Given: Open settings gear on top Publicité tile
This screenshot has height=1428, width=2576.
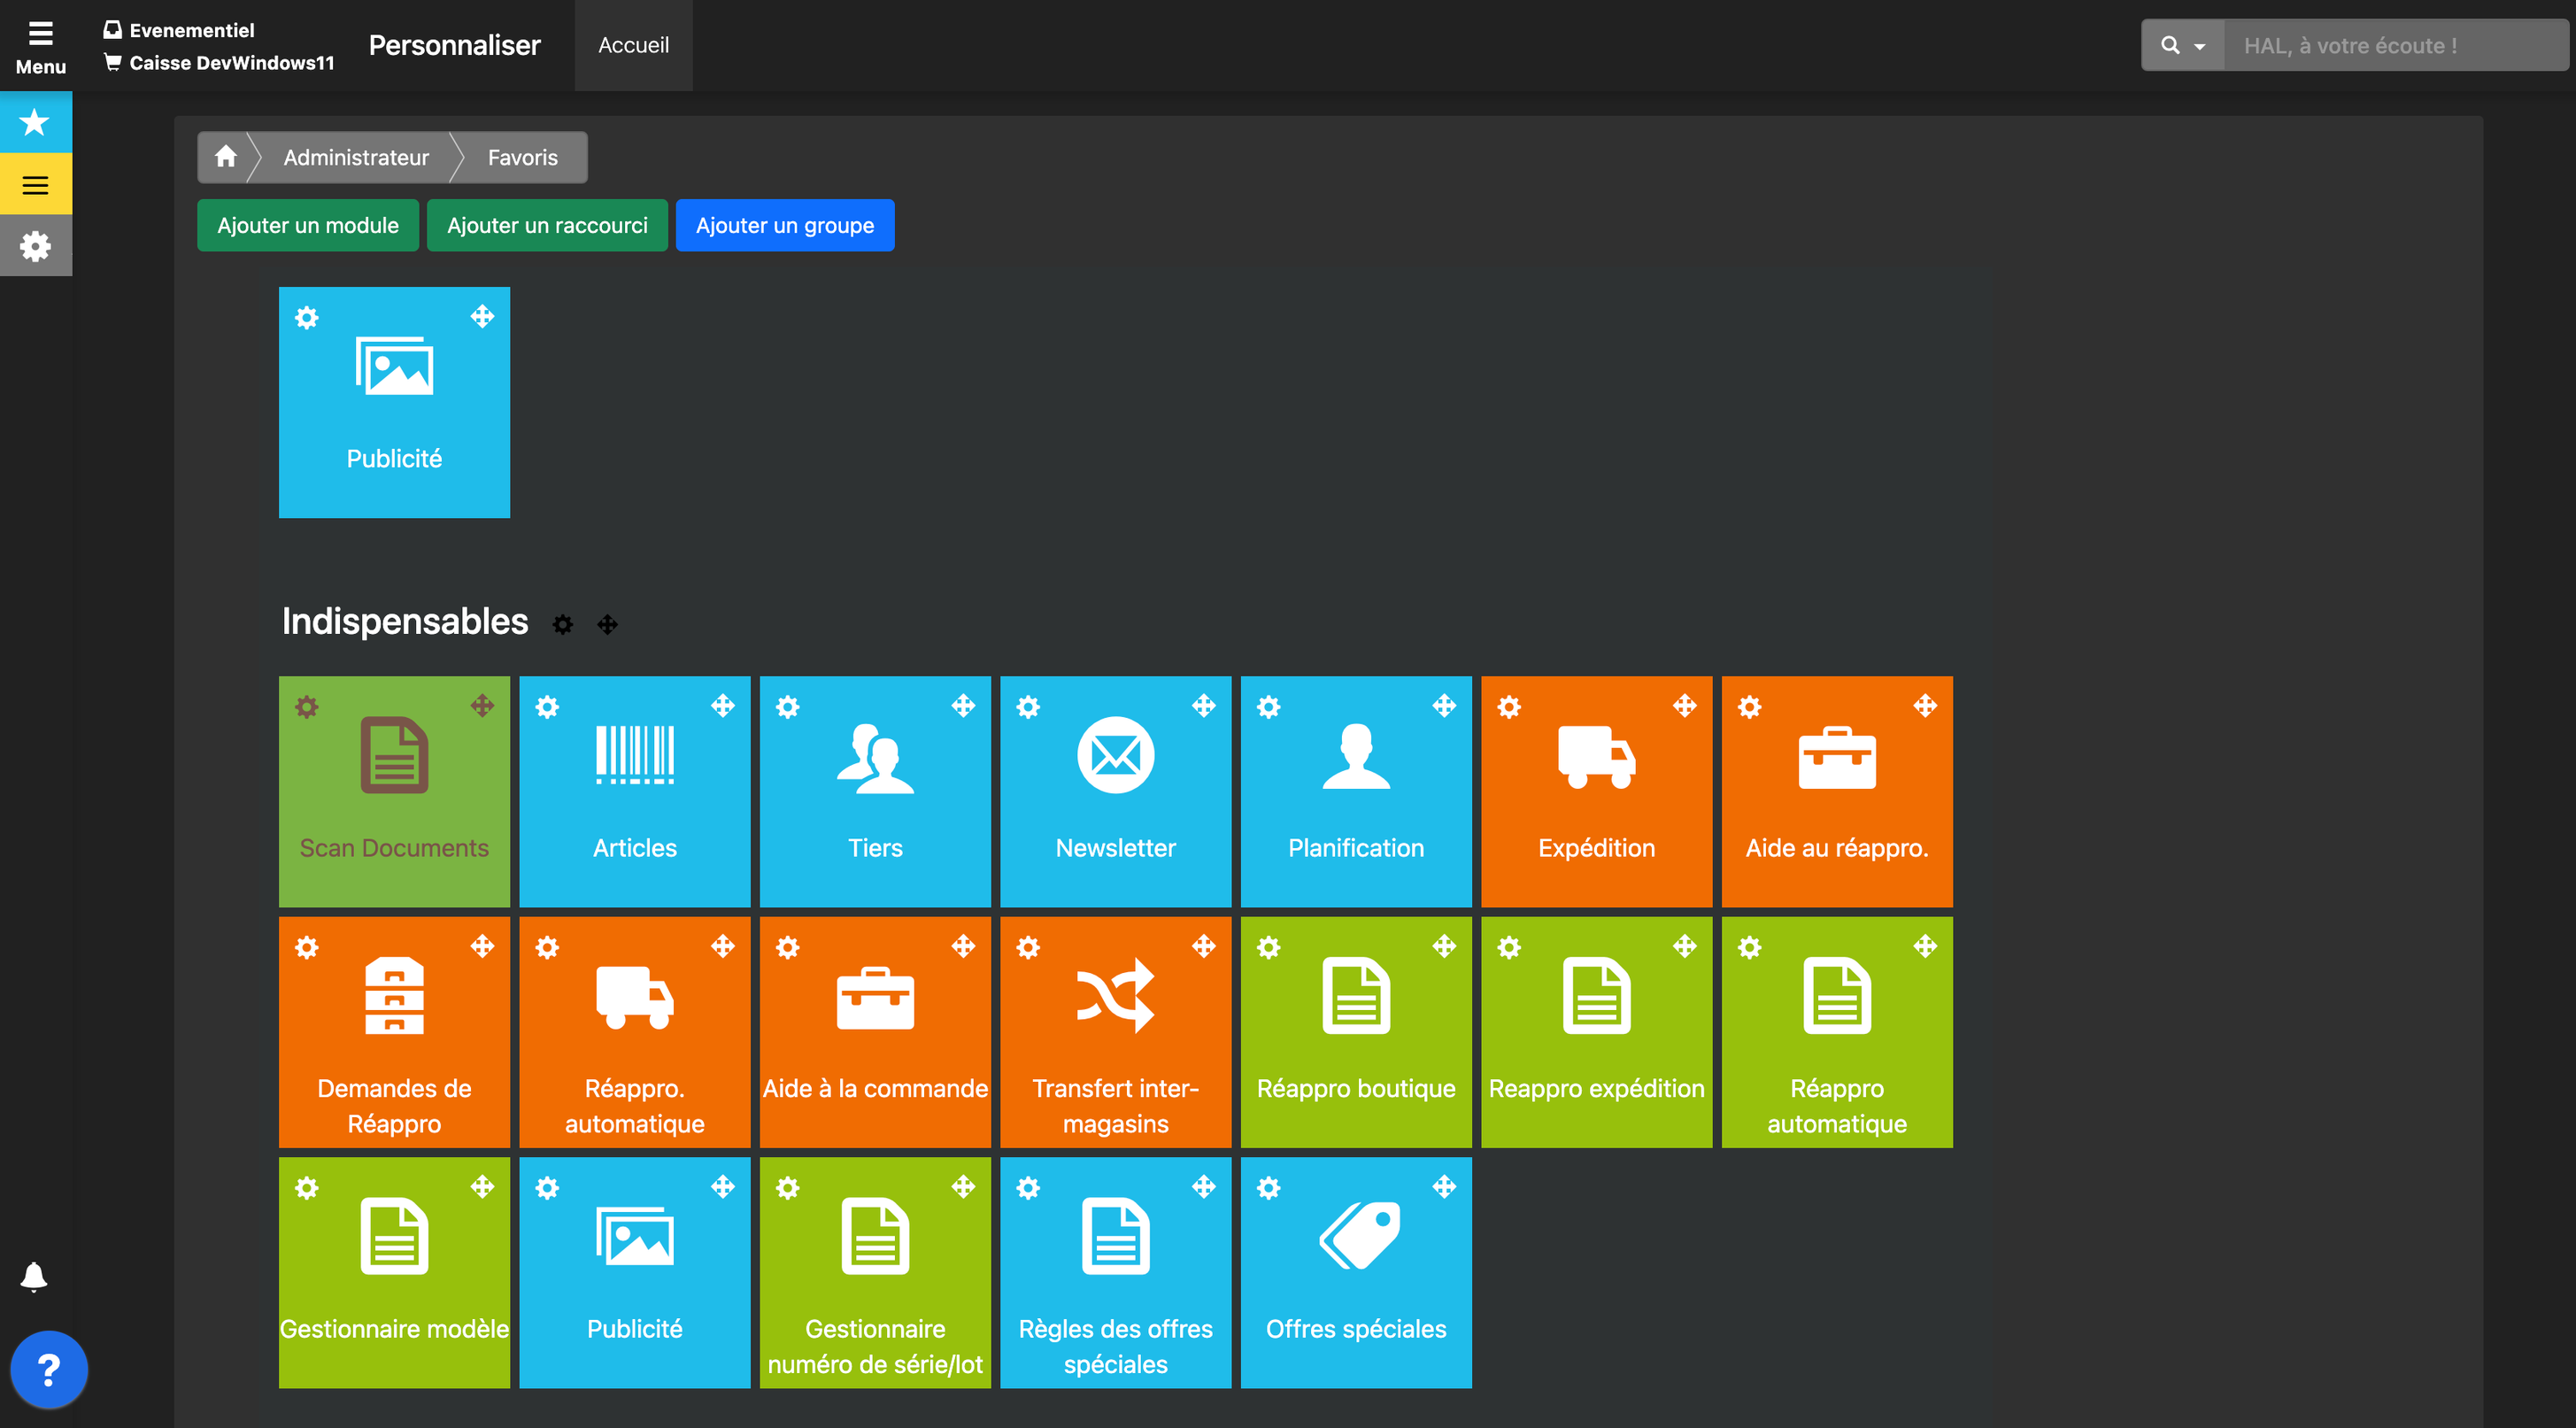Looking at the screenshot, I should (x=307, y=317).
